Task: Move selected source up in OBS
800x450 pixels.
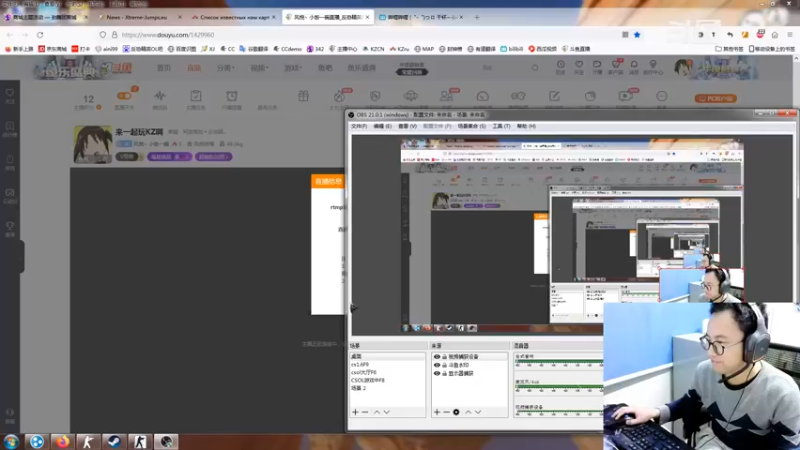Action: point(468,412)
